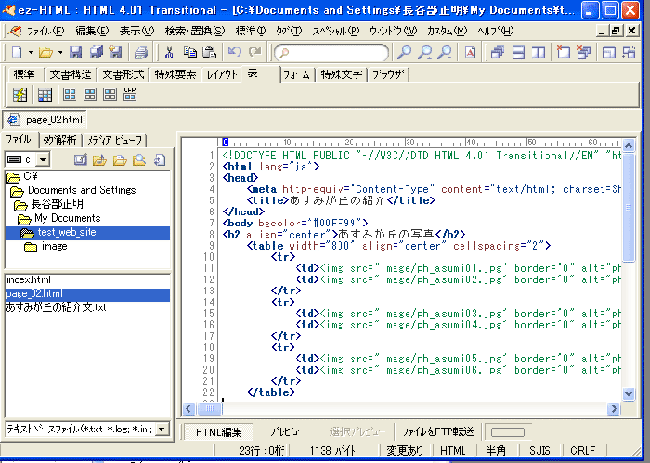Switch to the 文書構造 toolbar tab
The width and height of the screenshot is (650, 463).
pos(71,75)
